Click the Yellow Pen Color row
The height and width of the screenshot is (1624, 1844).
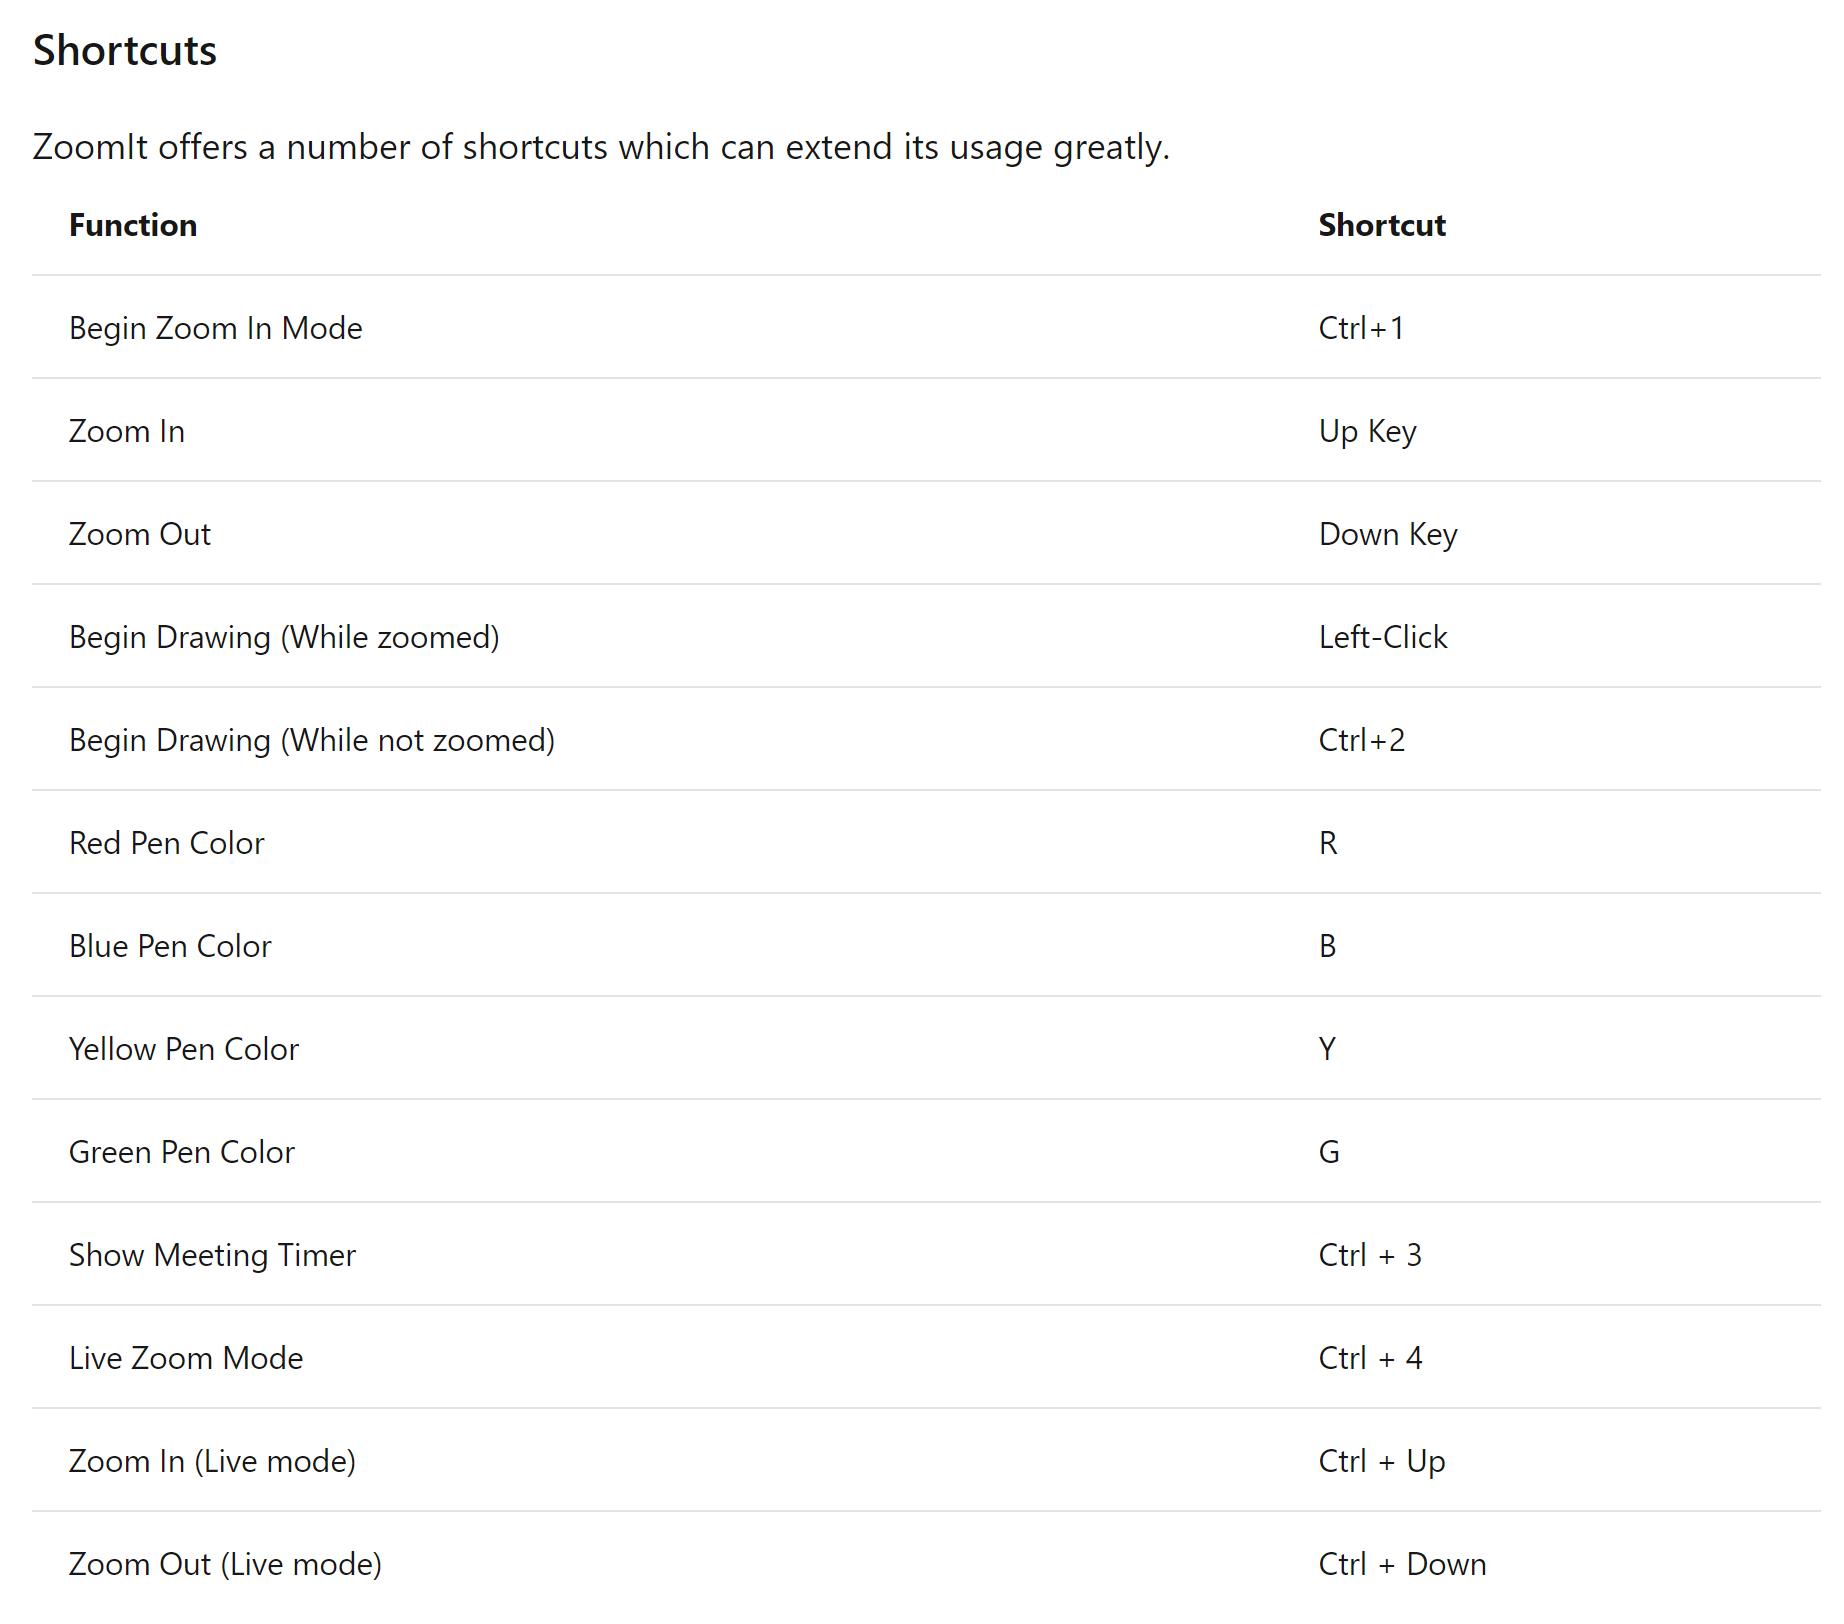point(184,1050)
